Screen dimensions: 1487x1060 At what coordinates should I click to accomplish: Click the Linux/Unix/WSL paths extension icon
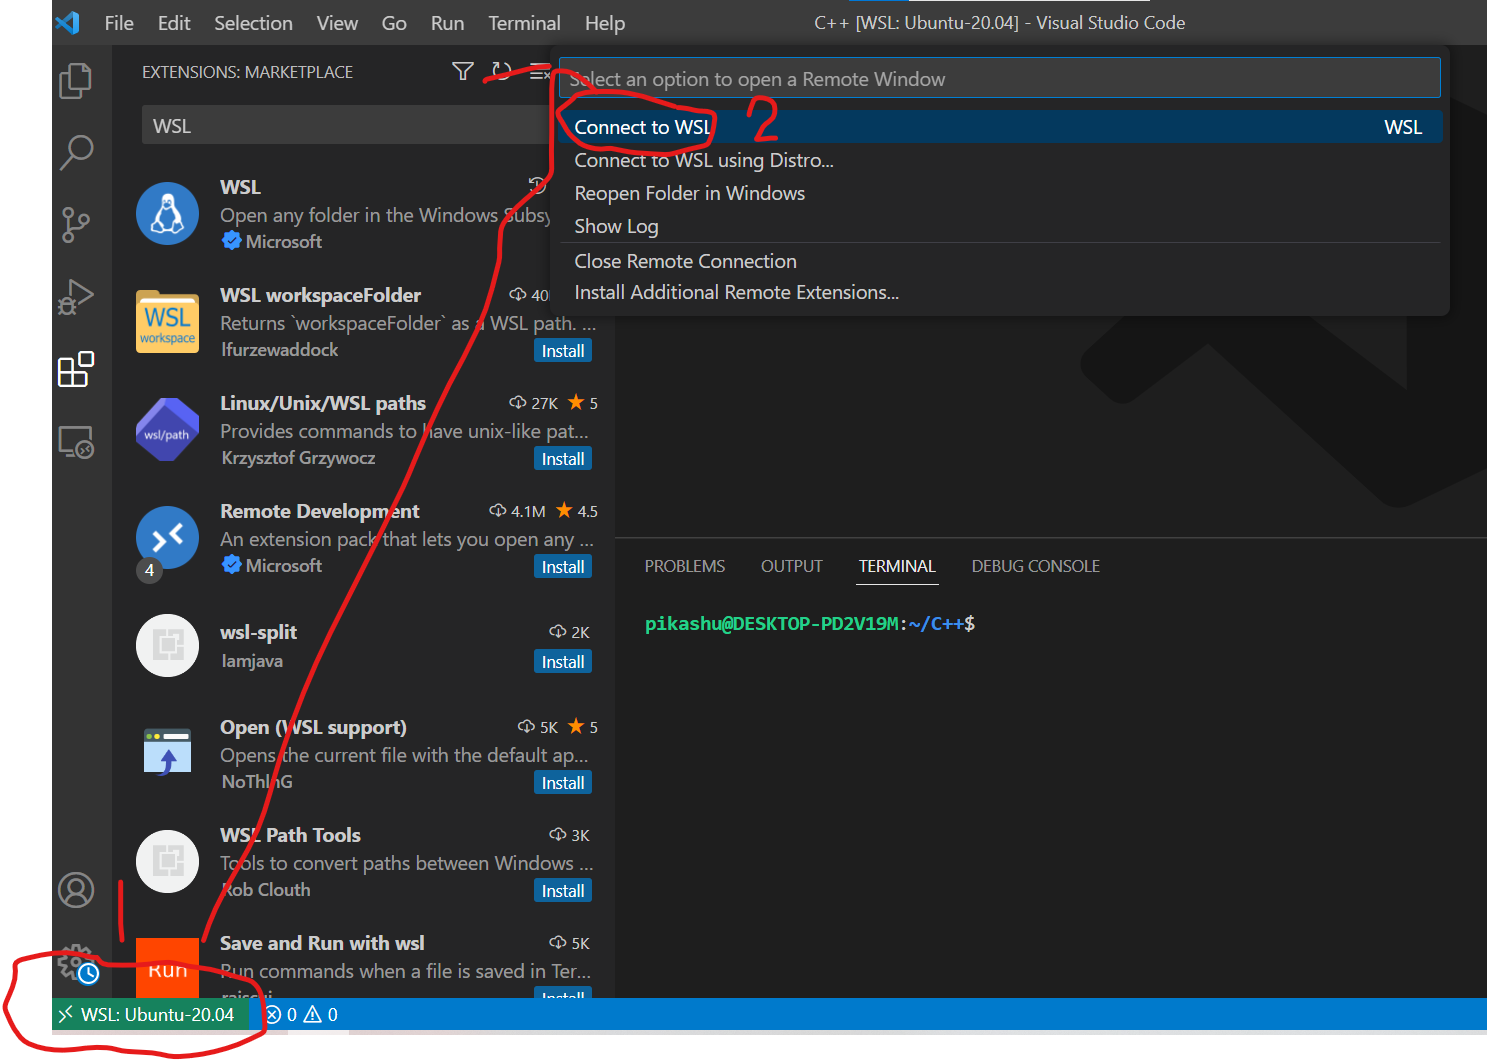167,429
